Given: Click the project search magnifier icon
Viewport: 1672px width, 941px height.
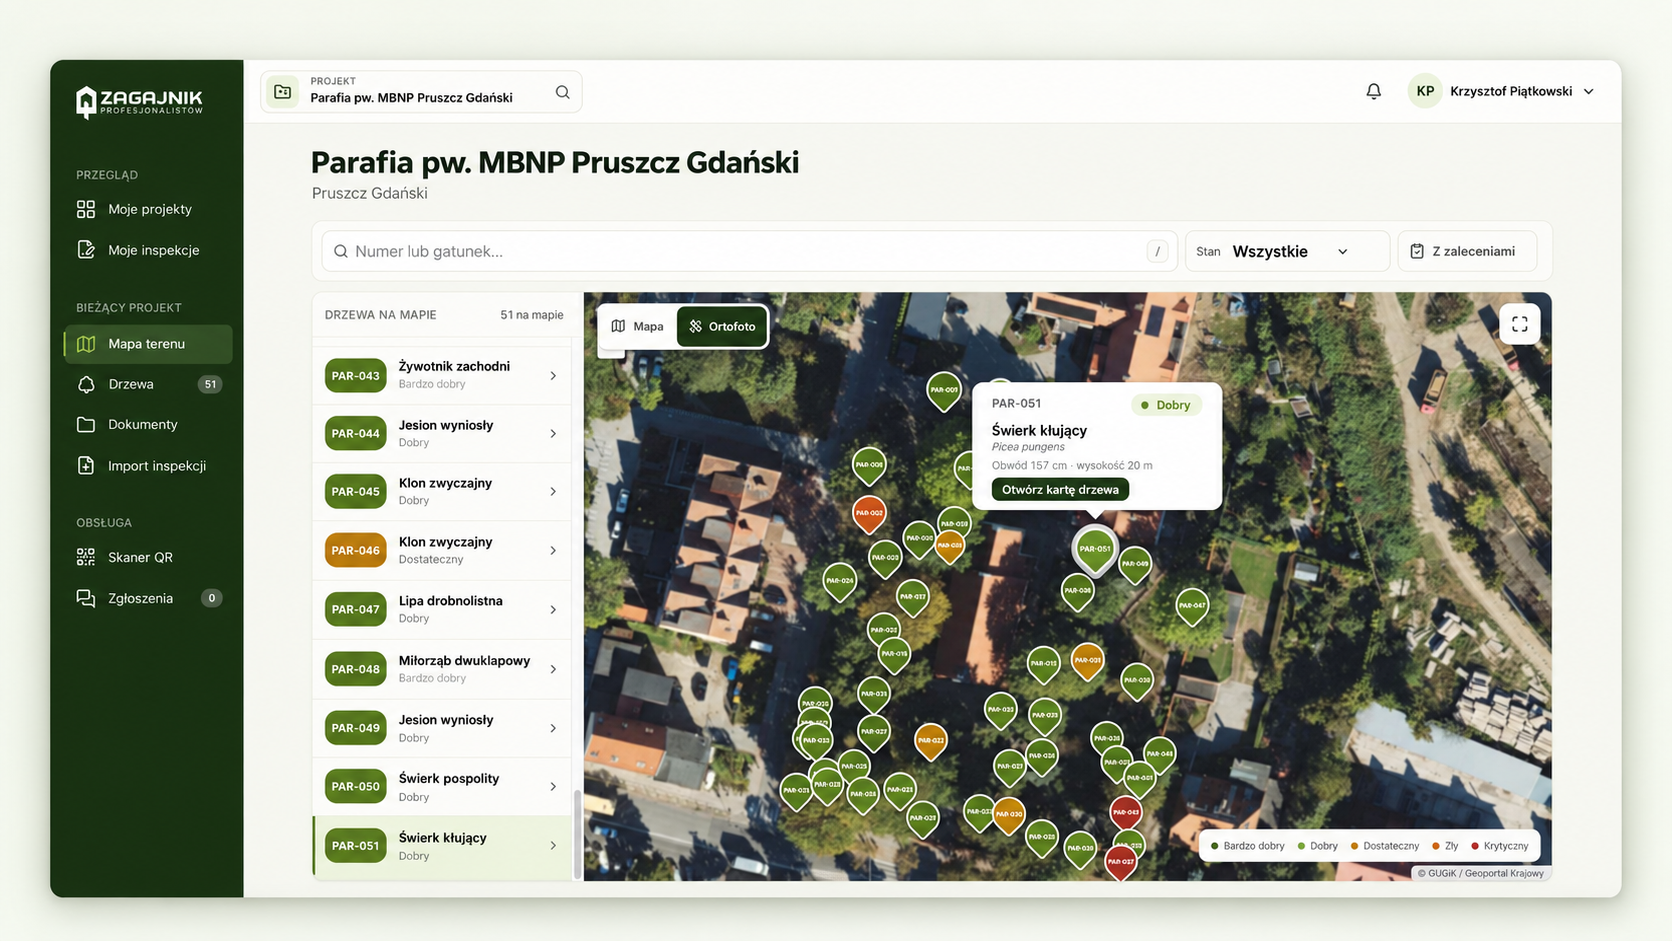Looking at the screenshot, I should pyautogui.click(x=563, y=92).
